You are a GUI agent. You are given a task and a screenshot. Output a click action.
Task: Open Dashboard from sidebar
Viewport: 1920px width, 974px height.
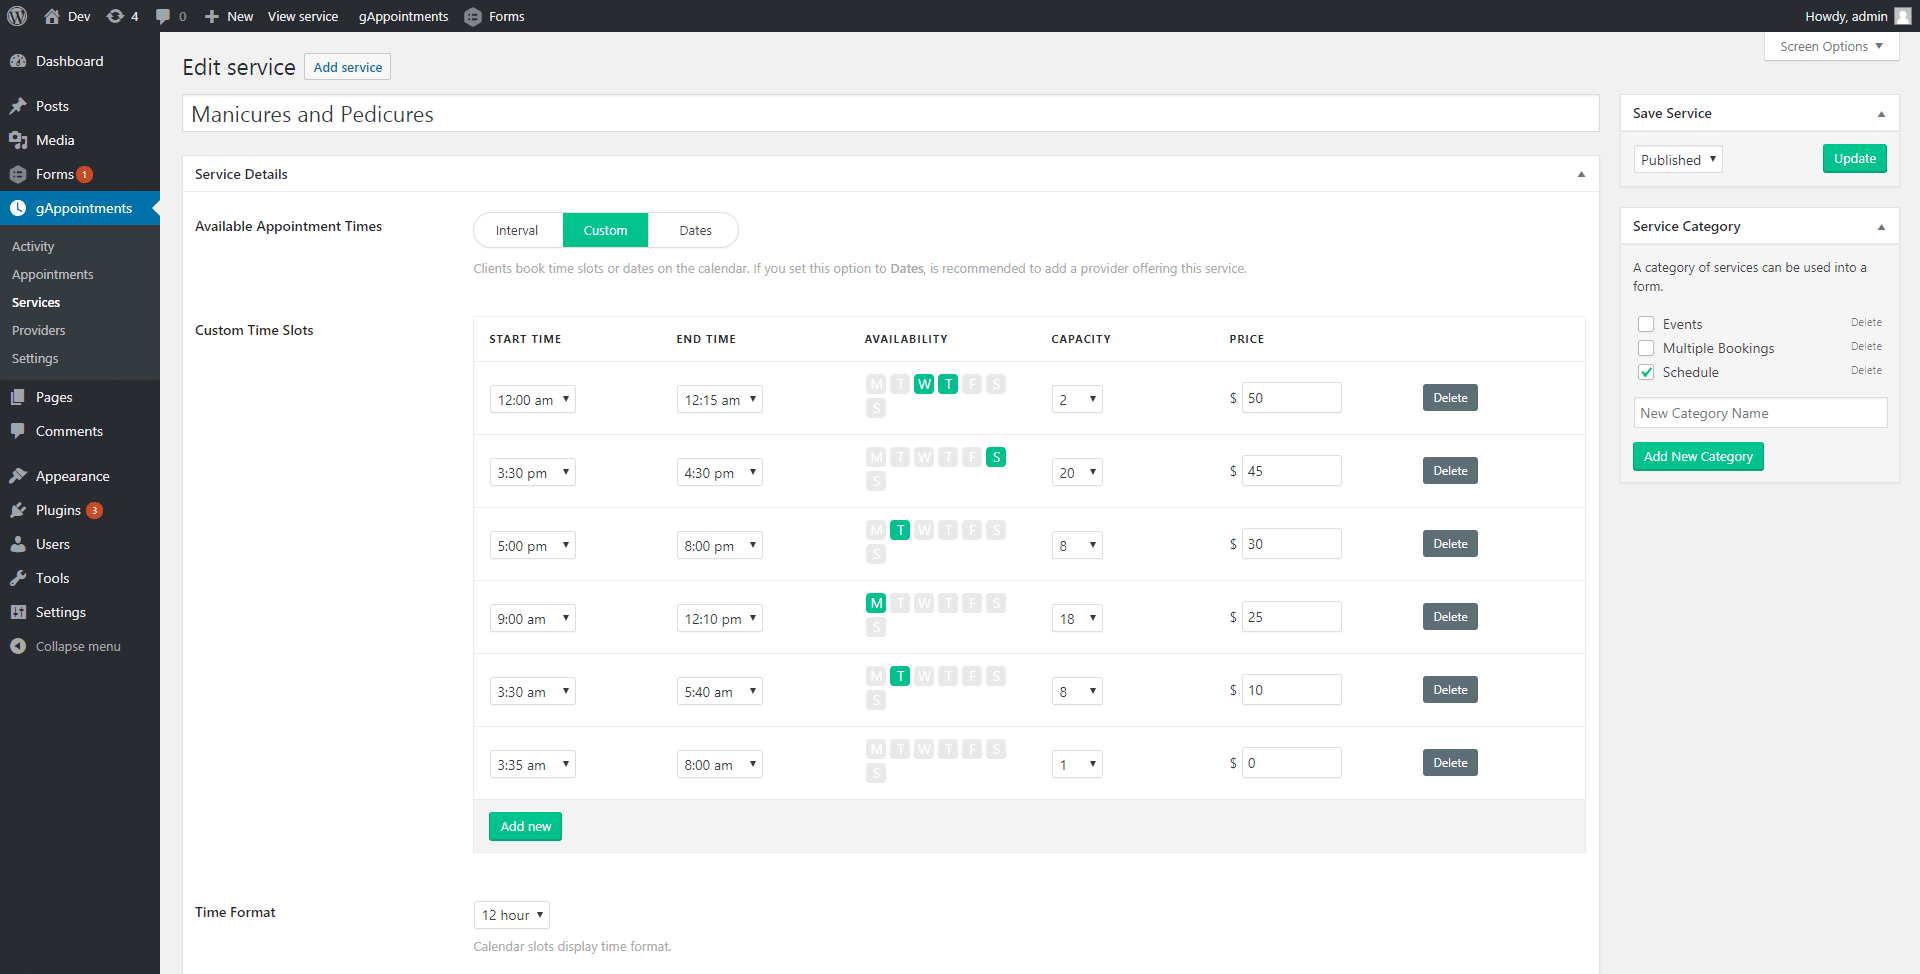(x=69, y=61)
